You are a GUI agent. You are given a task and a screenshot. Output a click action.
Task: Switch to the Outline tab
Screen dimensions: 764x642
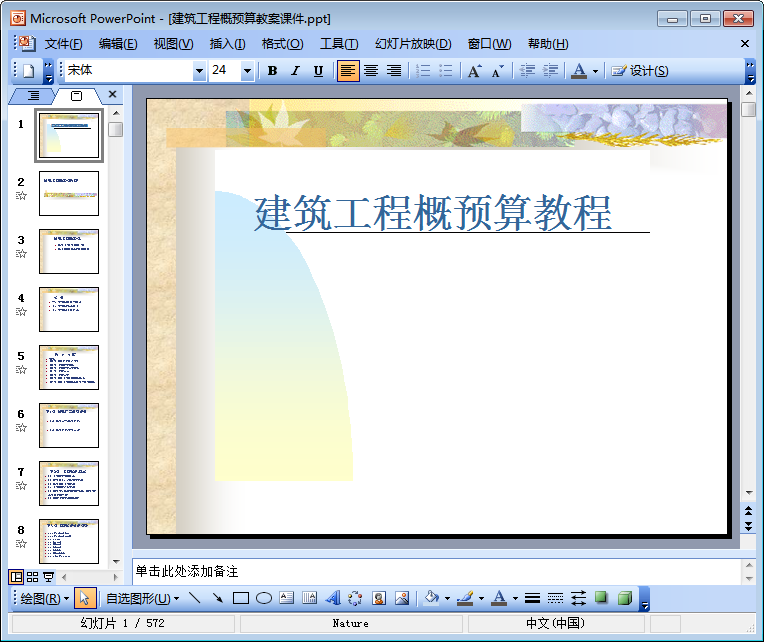click(x=33, y=95)
